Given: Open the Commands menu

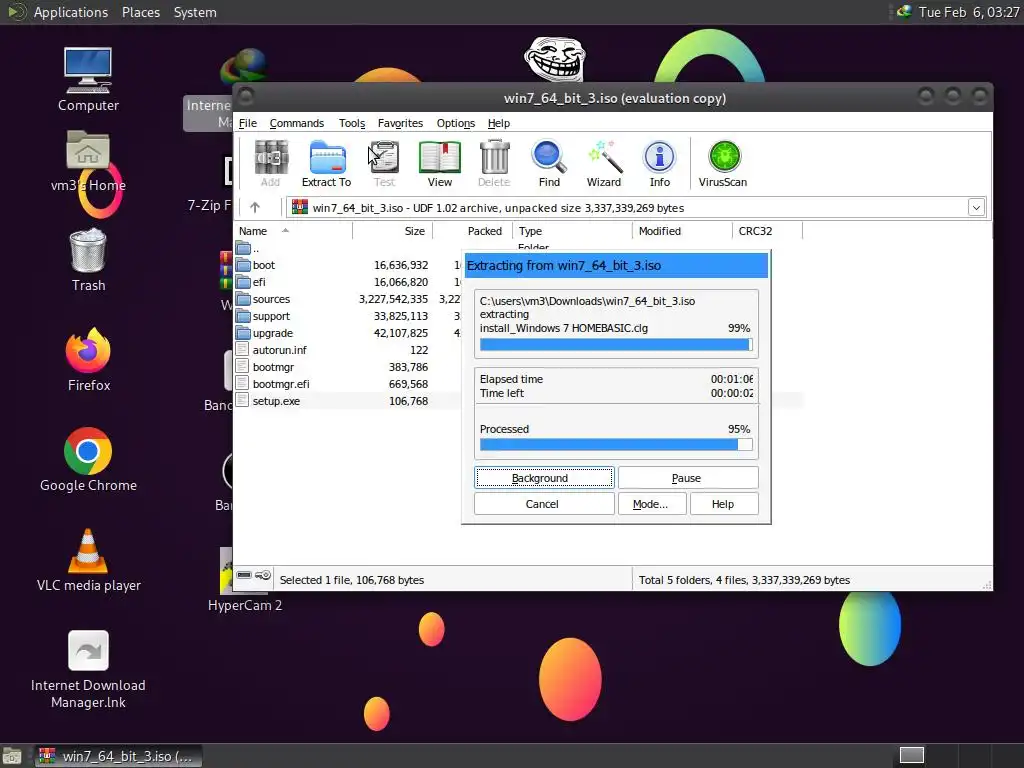Looking at the screenshot, I should point(296,123).
